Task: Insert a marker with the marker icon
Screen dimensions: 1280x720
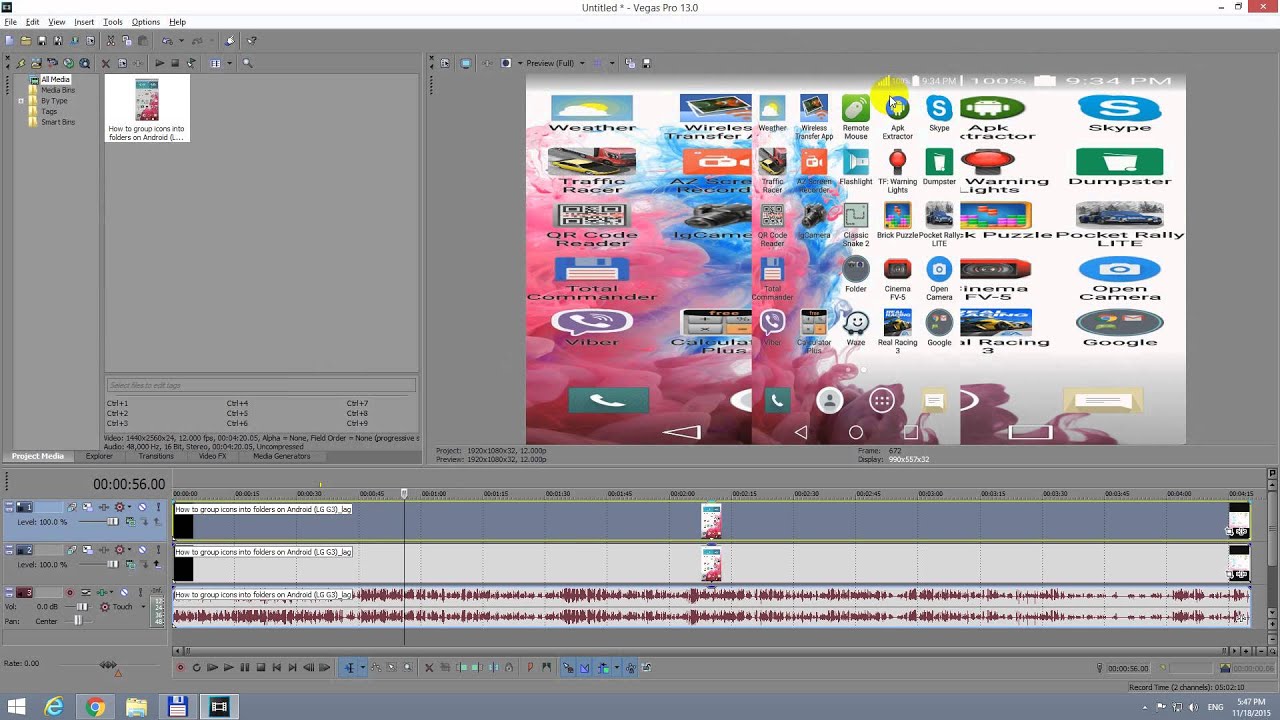Action: tap(530, 667)
